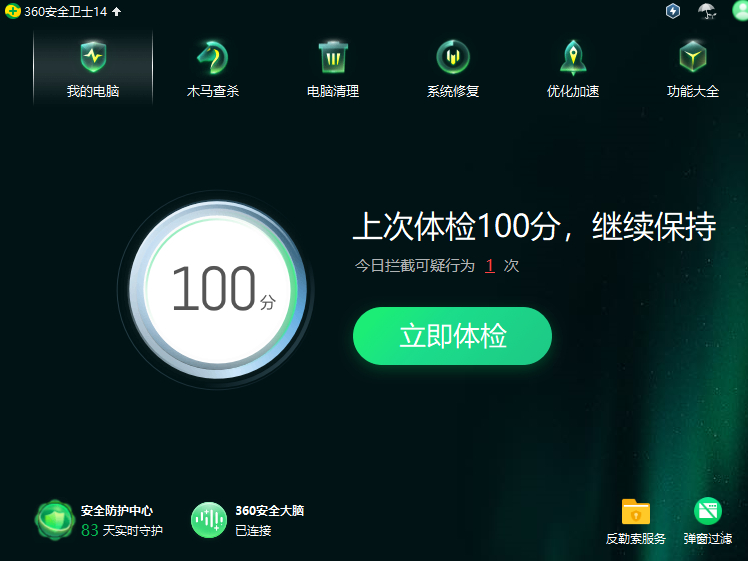Open the user avatar in top corner

pos(740,10)
